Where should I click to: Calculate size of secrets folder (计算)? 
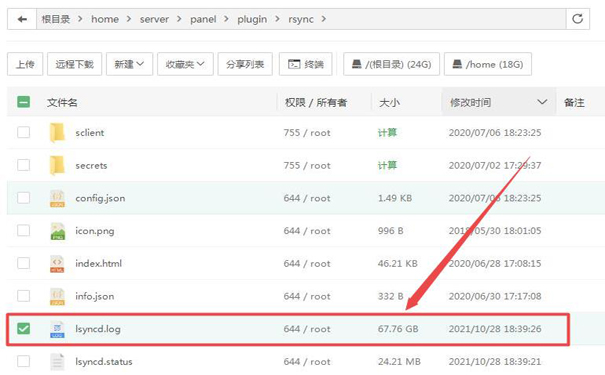387,166
